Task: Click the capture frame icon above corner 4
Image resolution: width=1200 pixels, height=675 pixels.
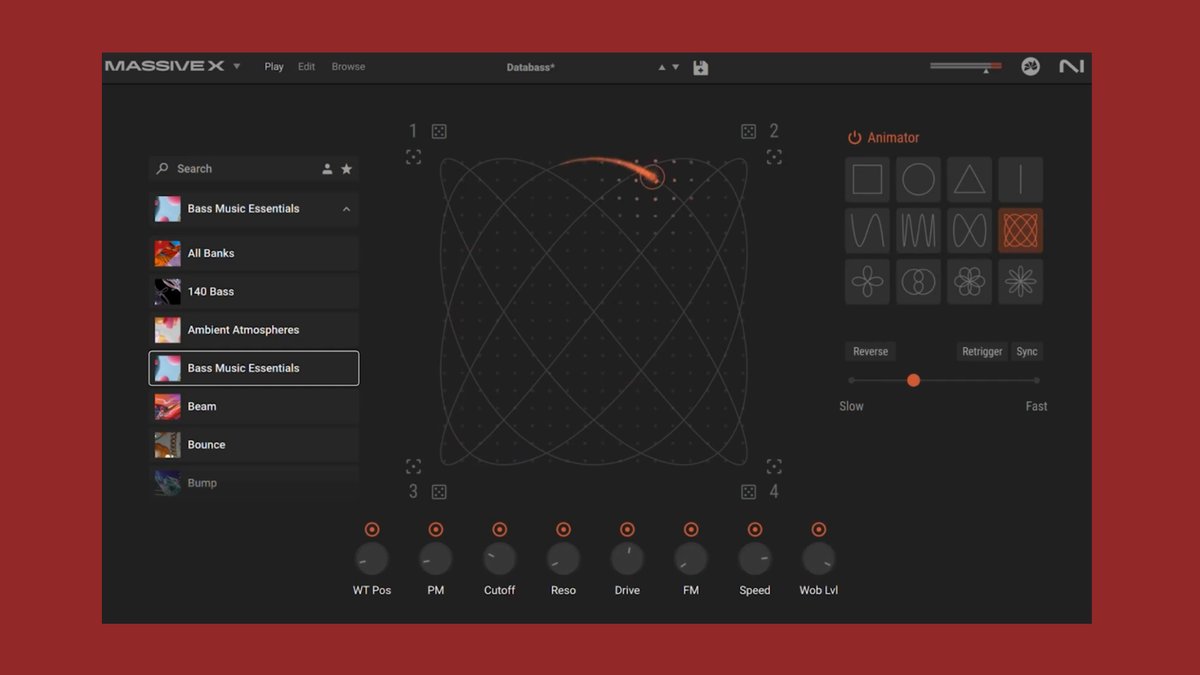Action: [x=774, y=466]
